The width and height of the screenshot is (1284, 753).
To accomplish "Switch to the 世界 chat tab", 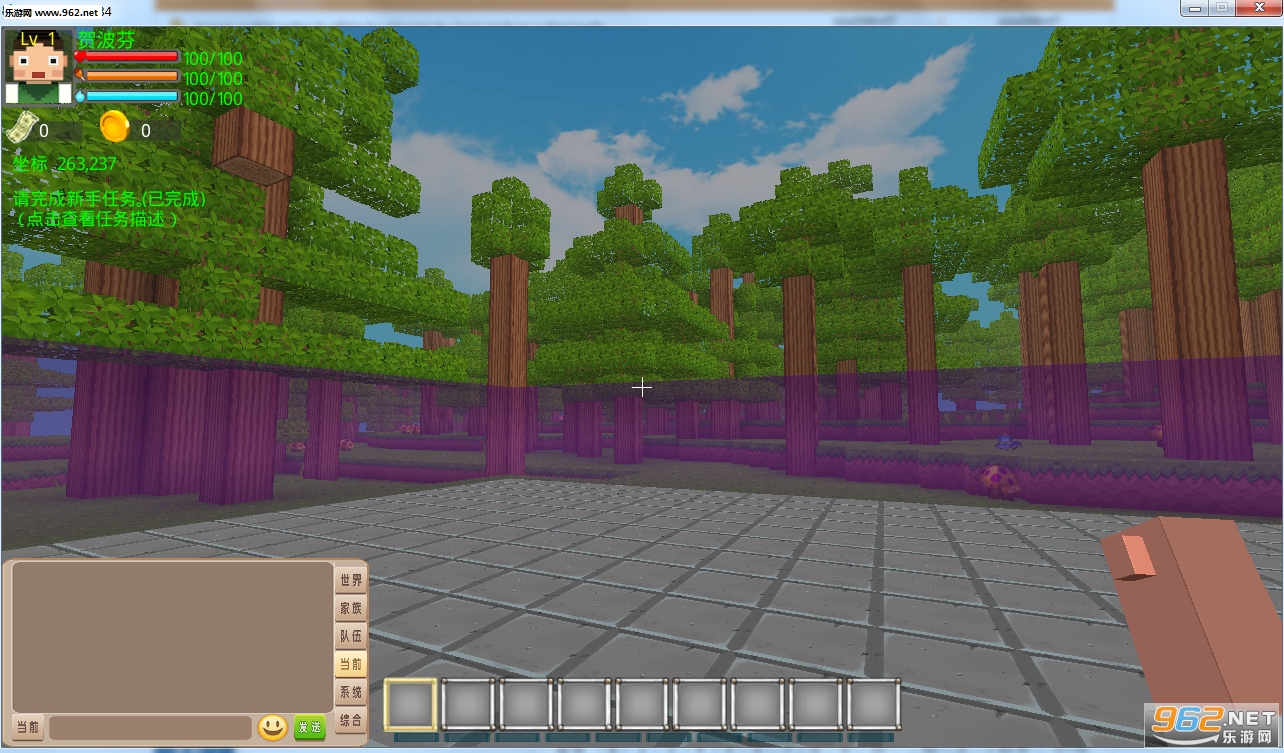I will coord(350,580).
